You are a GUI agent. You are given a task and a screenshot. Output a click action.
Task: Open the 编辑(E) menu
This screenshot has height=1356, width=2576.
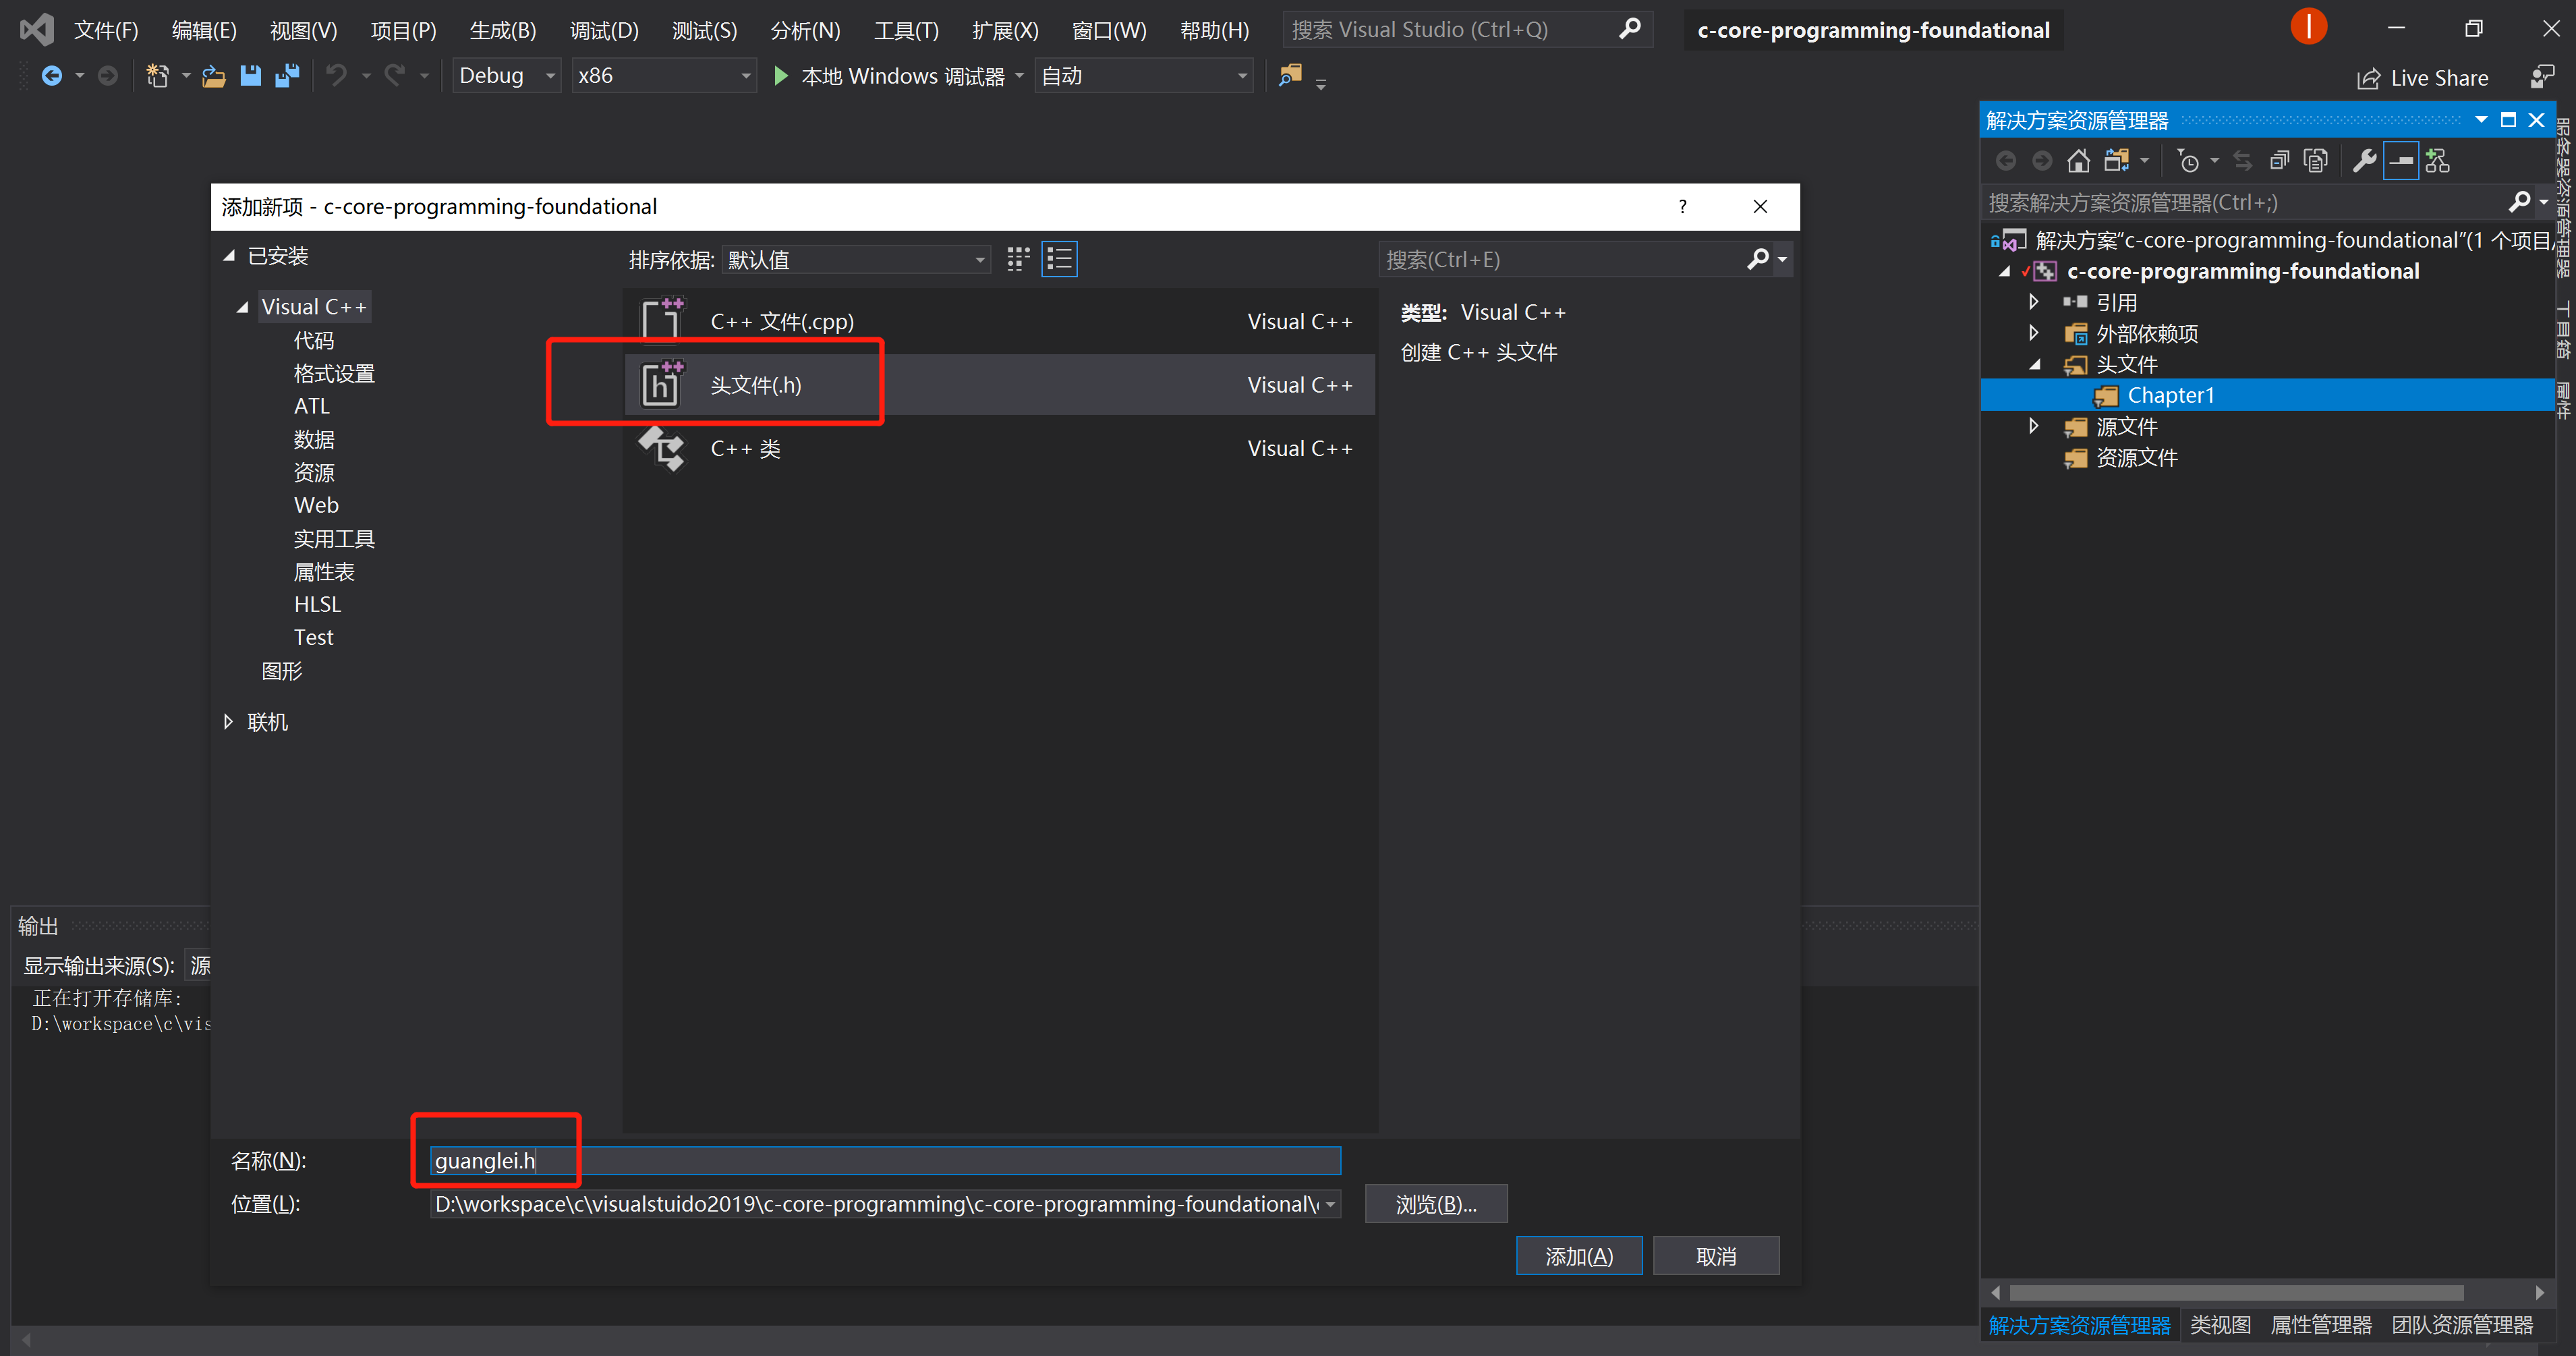[204, 30]
